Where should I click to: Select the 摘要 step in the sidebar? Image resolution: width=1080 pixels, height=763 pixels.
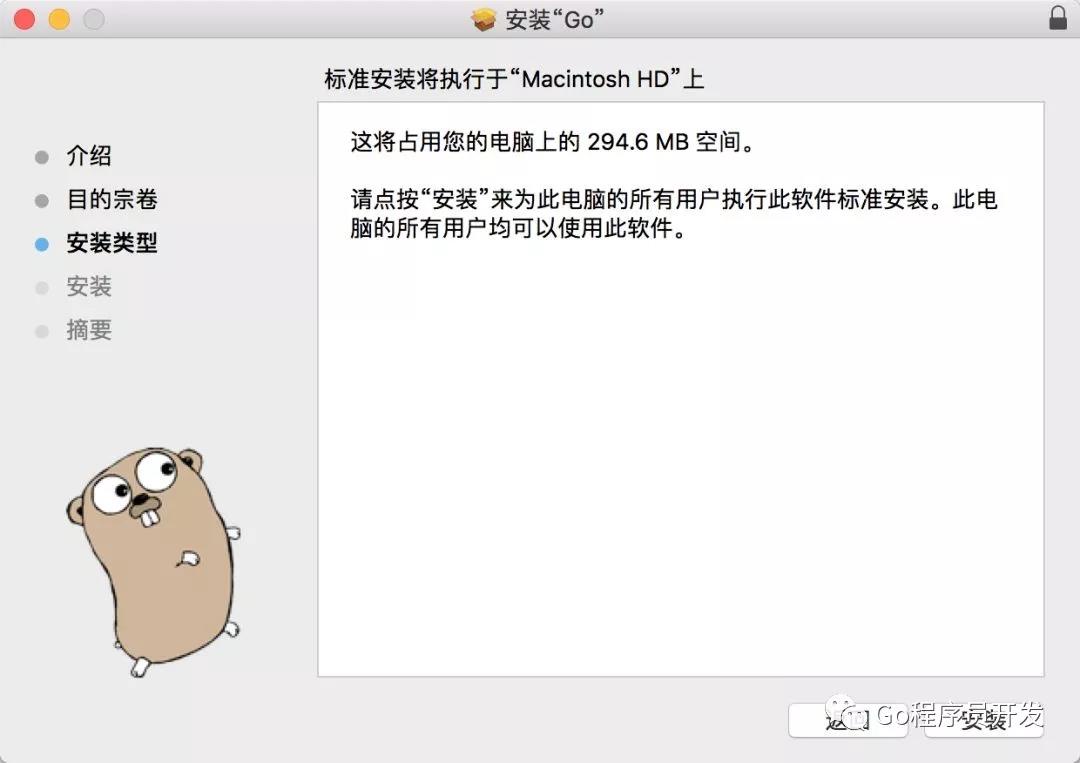pos(88,330)
